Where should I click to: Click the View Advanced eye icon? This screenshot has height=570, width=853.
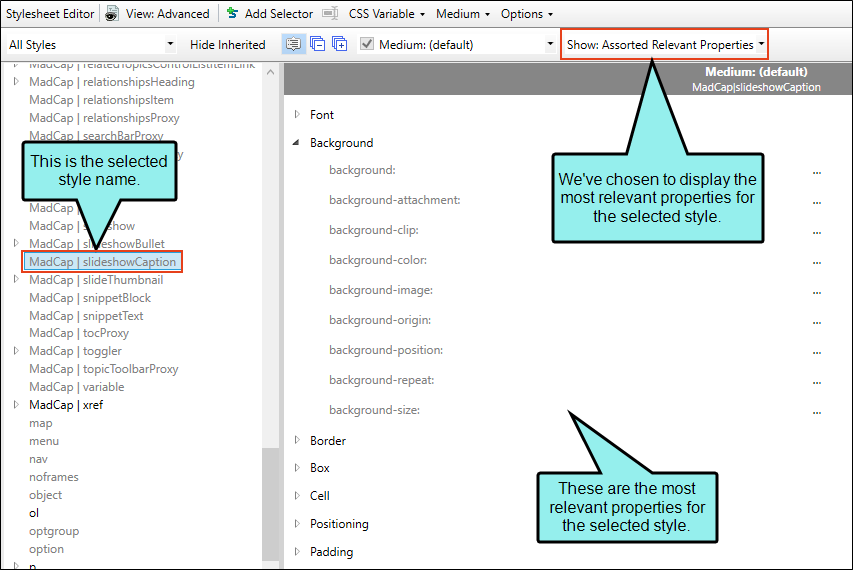click(x=112, y=14)
